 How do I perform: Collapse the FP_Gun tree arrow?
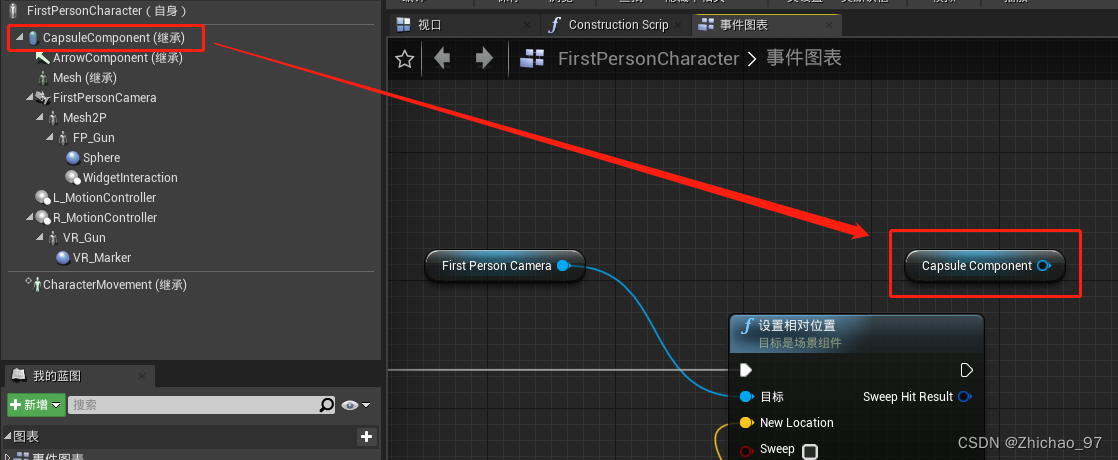click(49, 137)
